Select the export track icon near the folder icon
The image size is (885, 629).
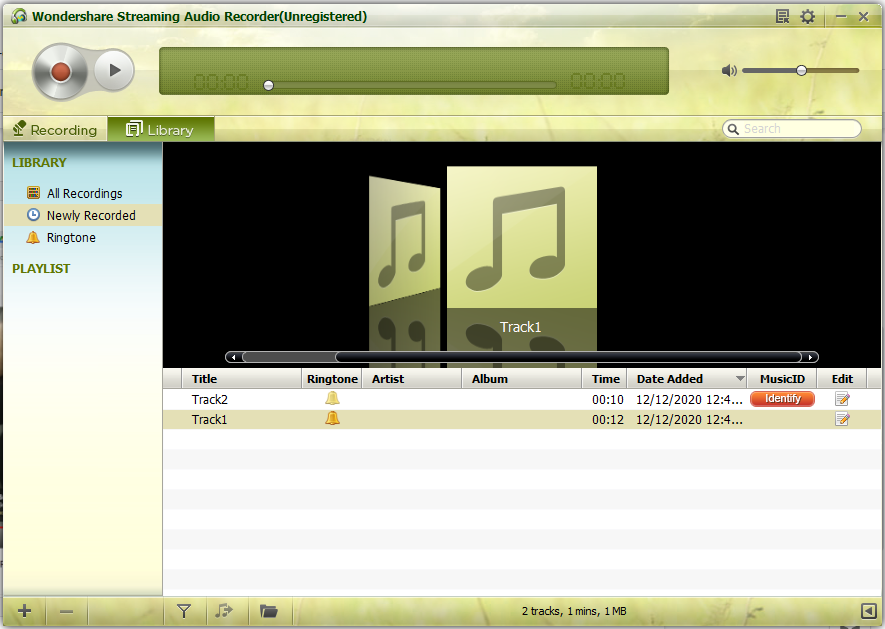point(226,610)
